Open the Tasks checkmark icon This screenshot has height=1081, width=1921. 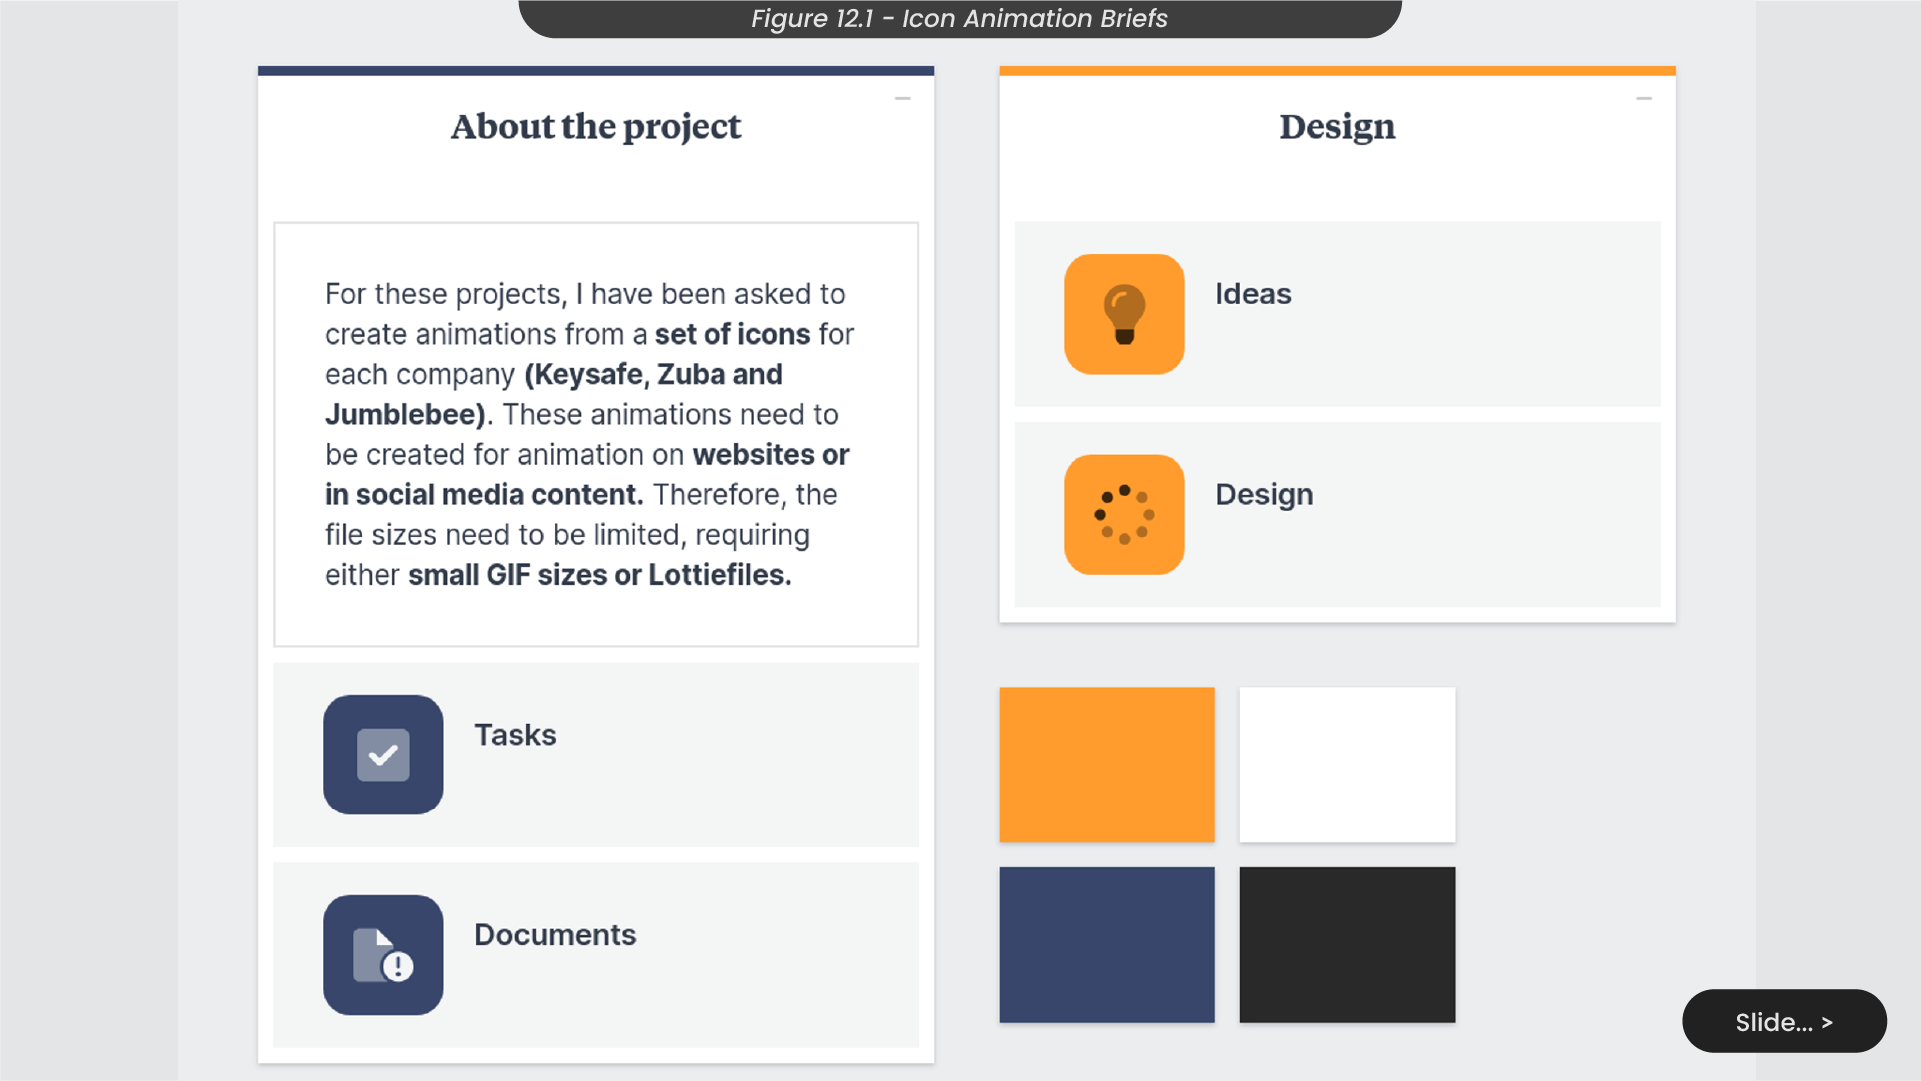[x=383, y=755]
